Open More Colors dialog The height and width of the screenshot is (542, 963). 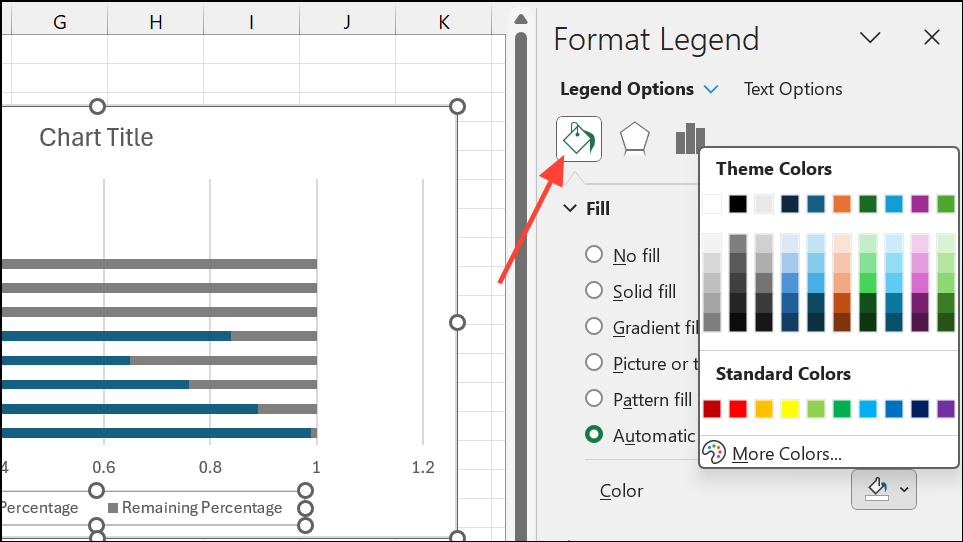(786, 454)
